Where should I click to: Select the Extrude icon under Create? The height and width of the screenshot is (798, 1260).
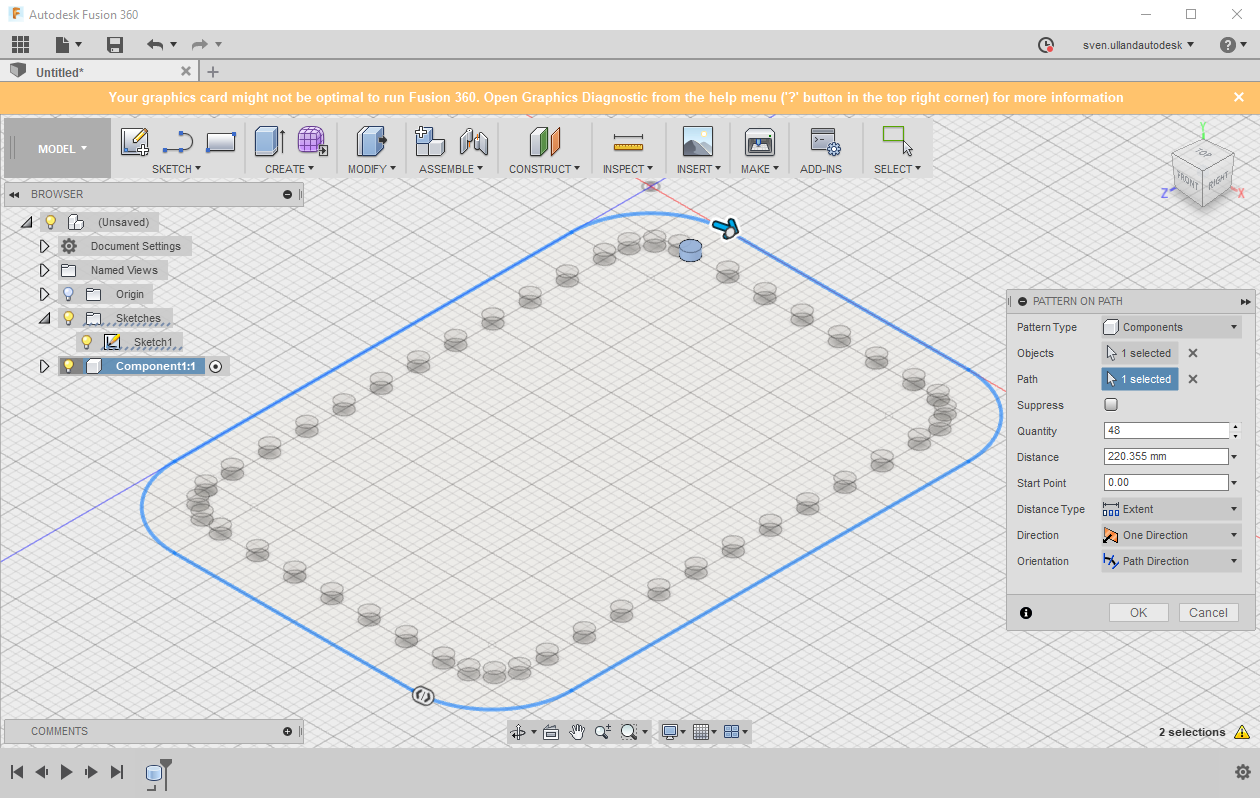coord(269,142)
